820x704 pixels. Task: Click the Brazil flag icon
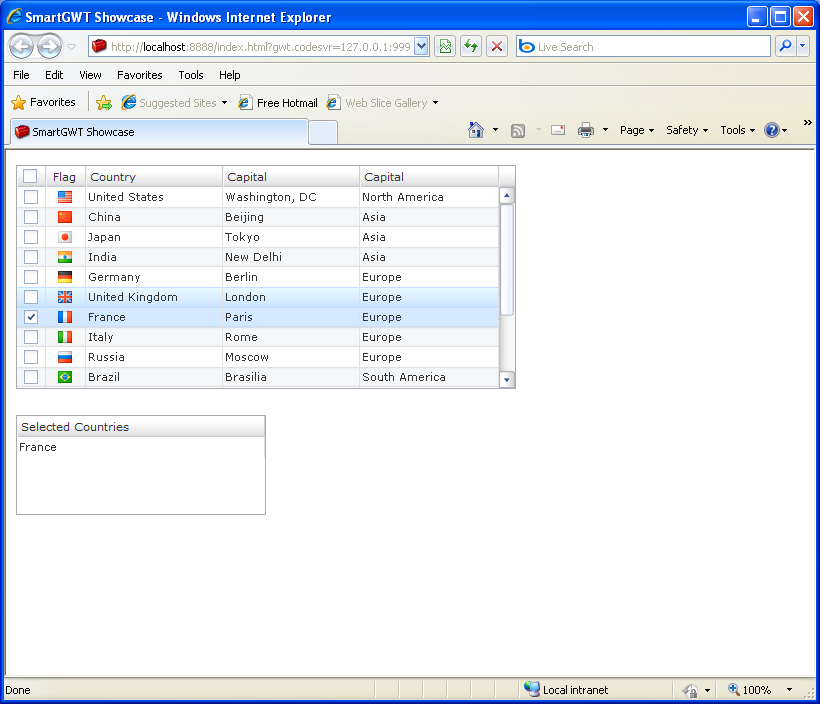pos(65,377)
